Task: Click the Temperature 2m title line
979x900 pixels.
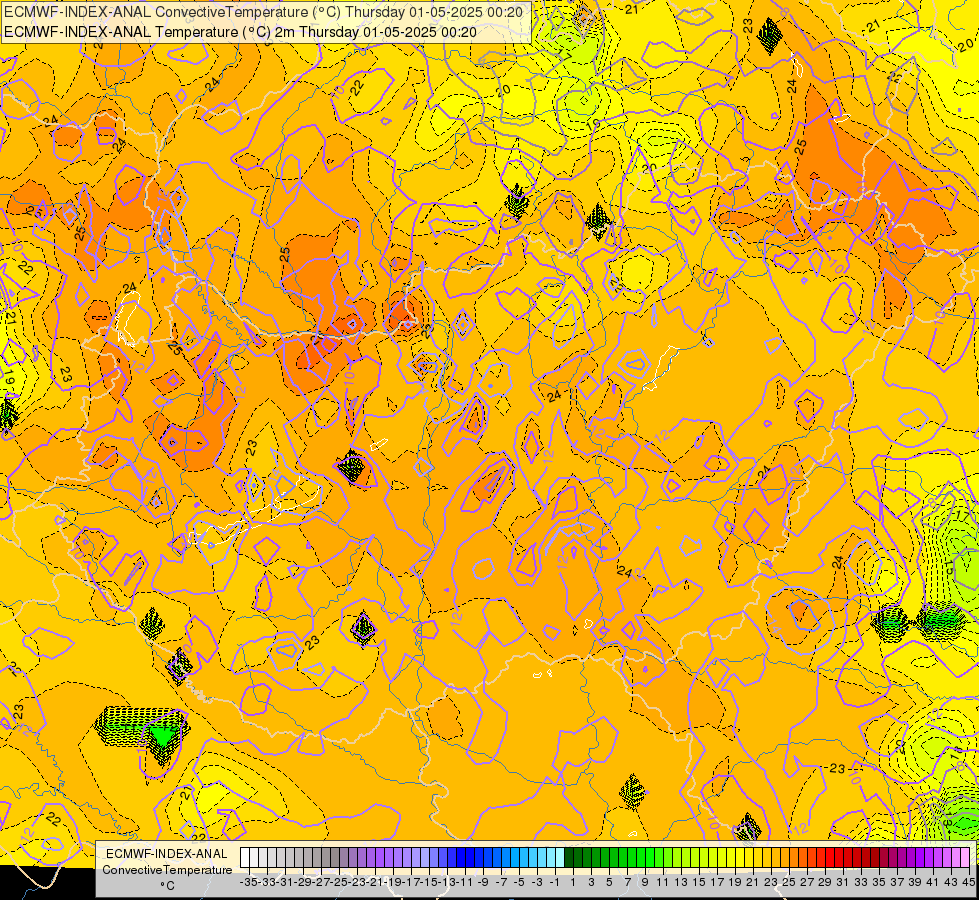Action: pos(240,32)
